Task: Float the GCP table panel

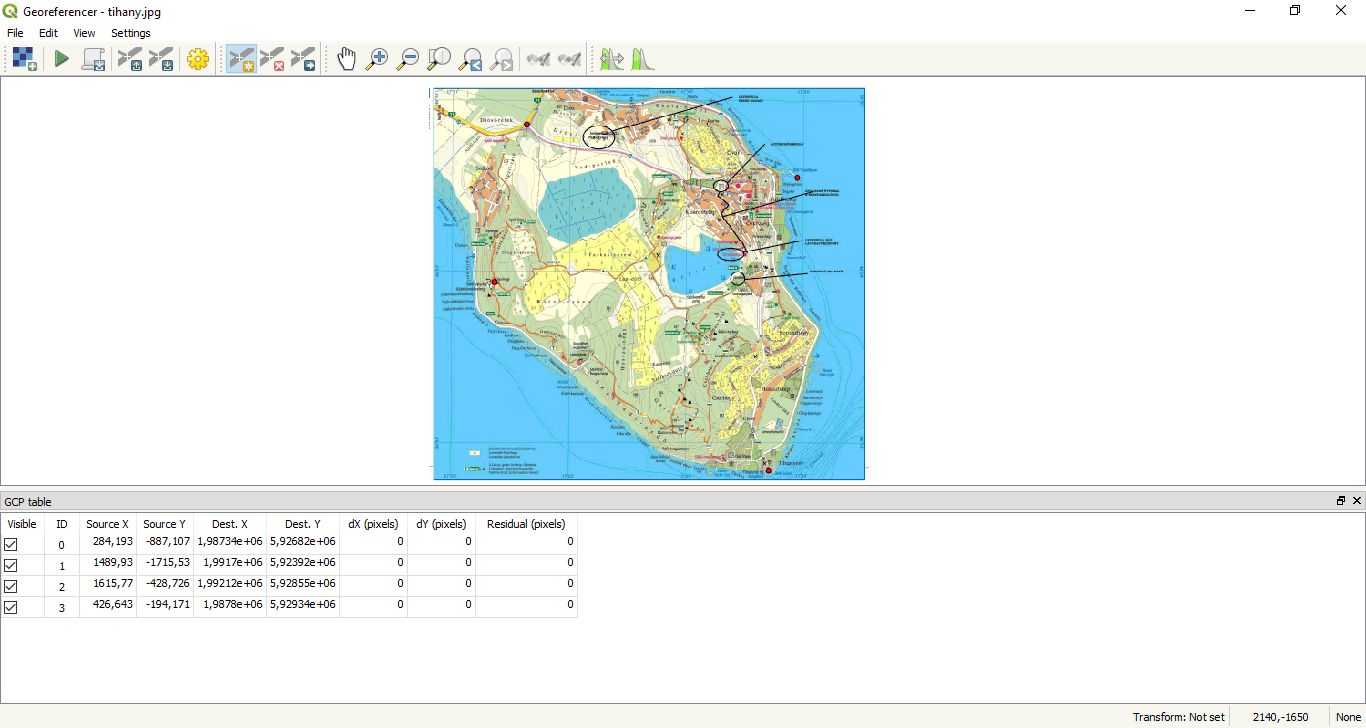Action: click(x=1341, y=501)
